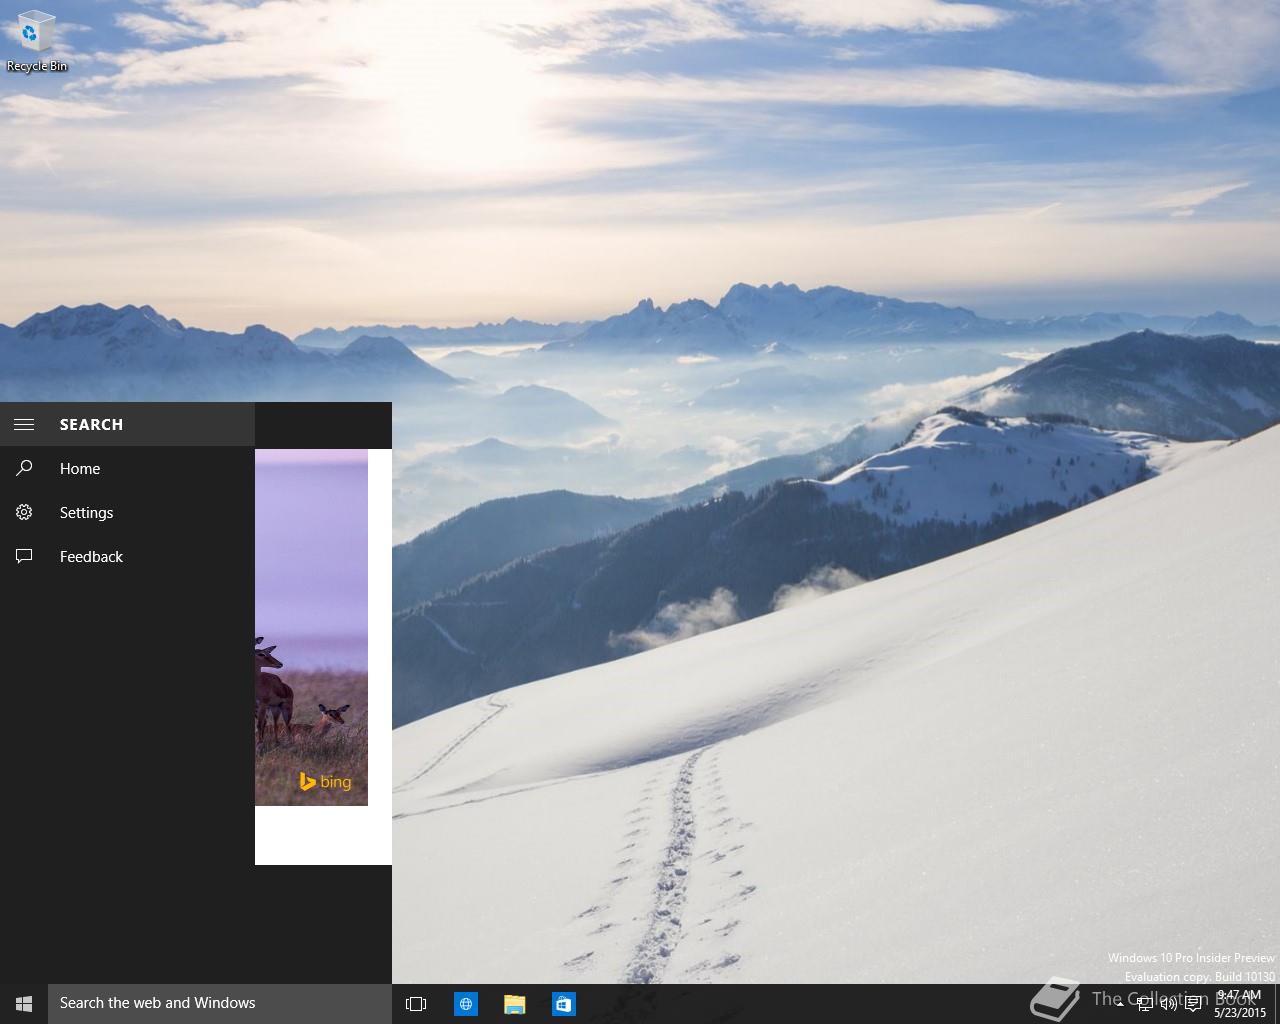The height and width of the screenshot is (1024, 1280).
Task: Open Task View from taskbar
Action: coord(416,1003)
